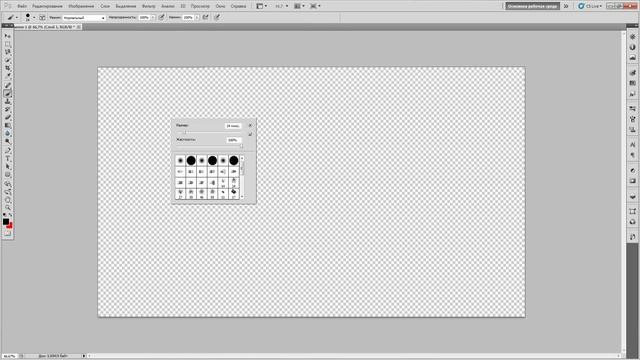Image resolution: width=640 pixels, height=360 pixels.
Task: Select the History Brush tool
Action: (x=7, y=109)
